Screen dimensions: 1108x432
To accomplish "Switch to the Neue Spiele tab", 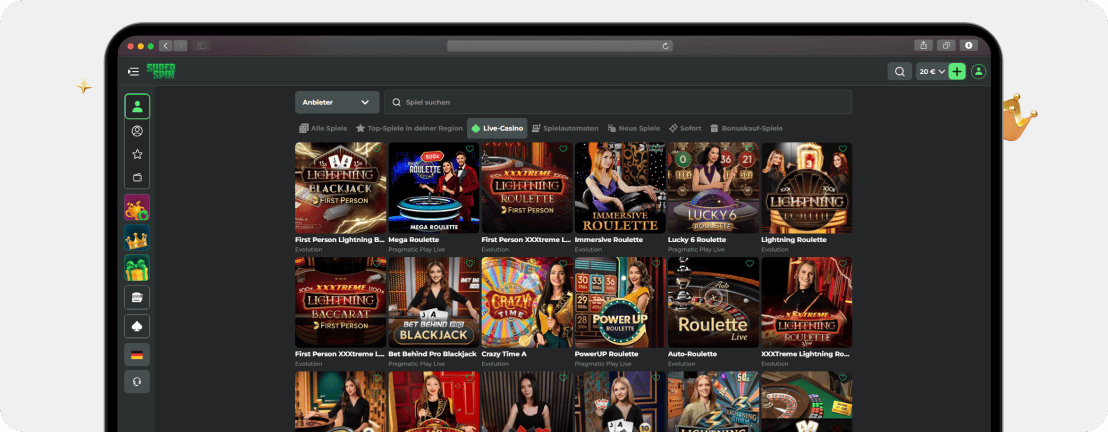I will pos(633,128).
